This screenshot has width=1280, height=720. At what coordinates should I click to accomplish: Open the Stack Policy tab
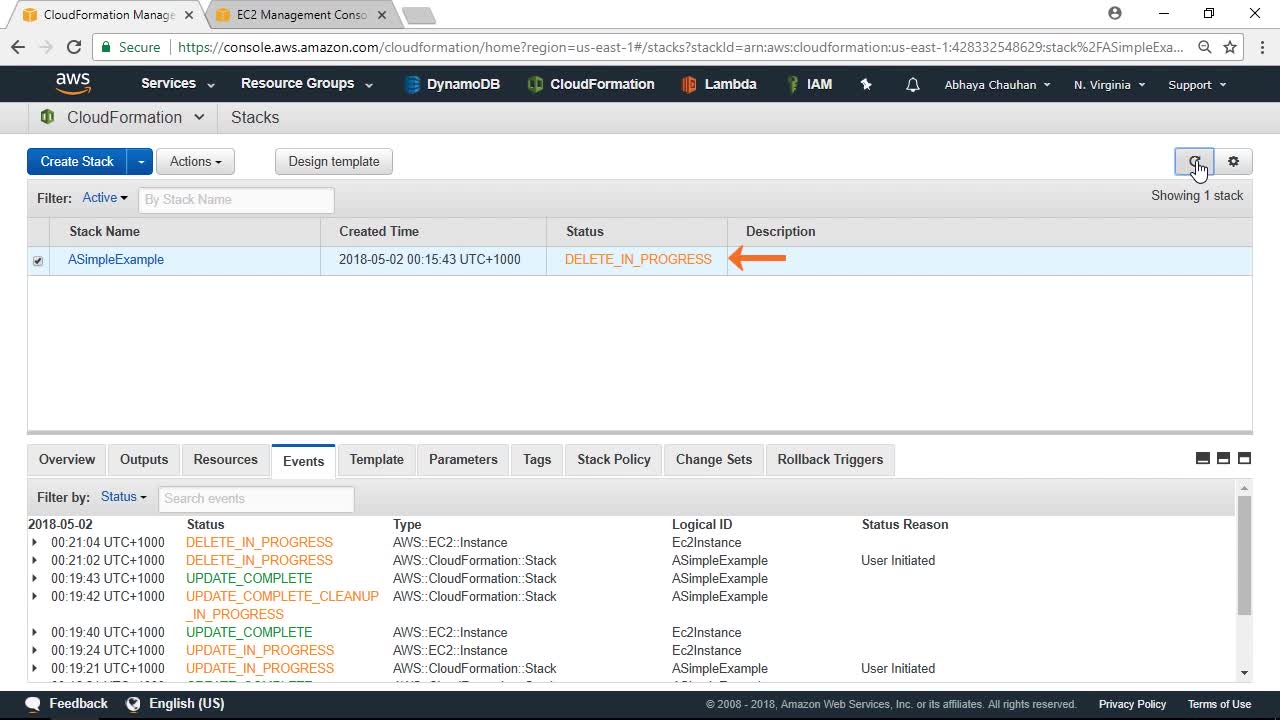click(x=614, y=459)
